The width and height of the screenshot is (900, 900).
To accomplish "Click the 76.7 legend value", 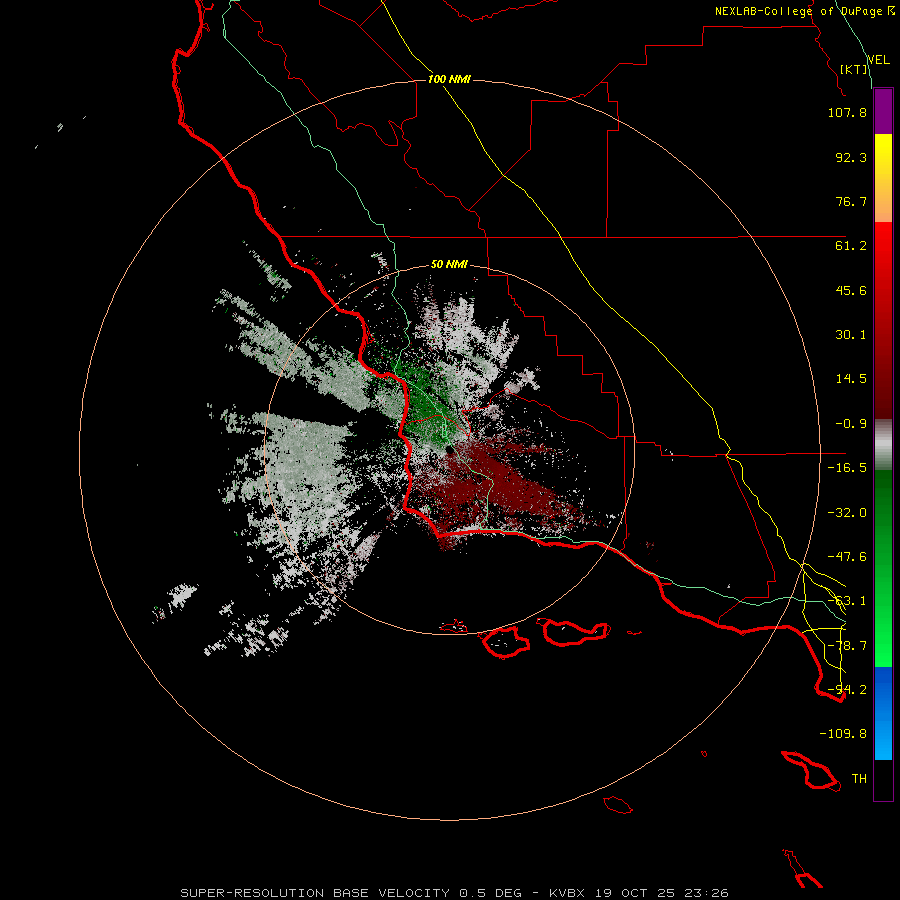I will [851, 201].
